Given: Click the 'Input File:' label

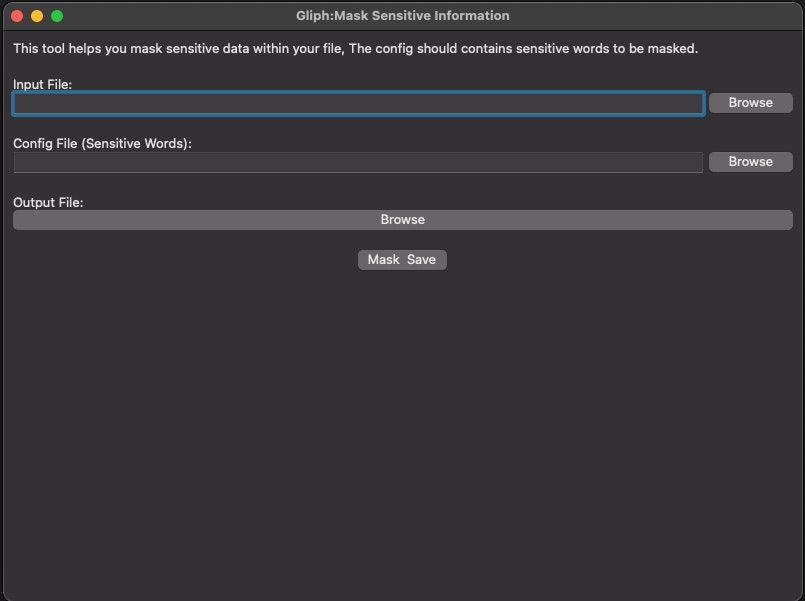Looking at the screenshot, I should 43,84.
